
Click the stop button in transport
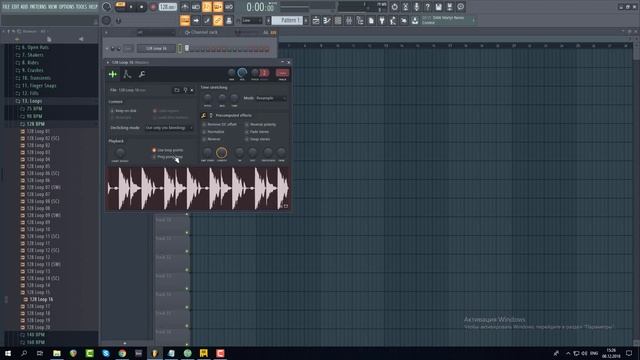tap(141, 7)
